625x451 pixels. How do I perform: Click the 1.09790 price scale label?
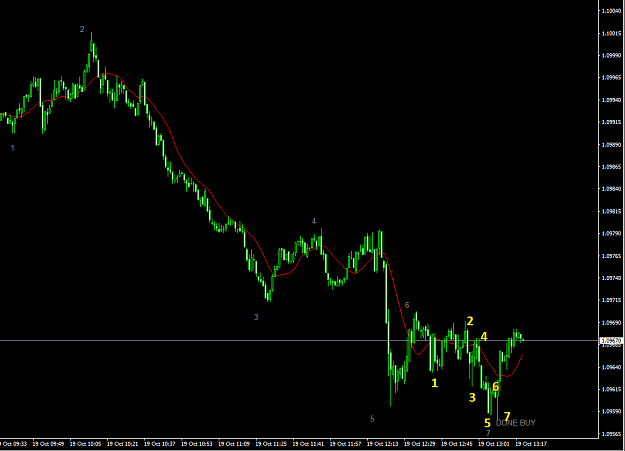[x=612, y=233]
